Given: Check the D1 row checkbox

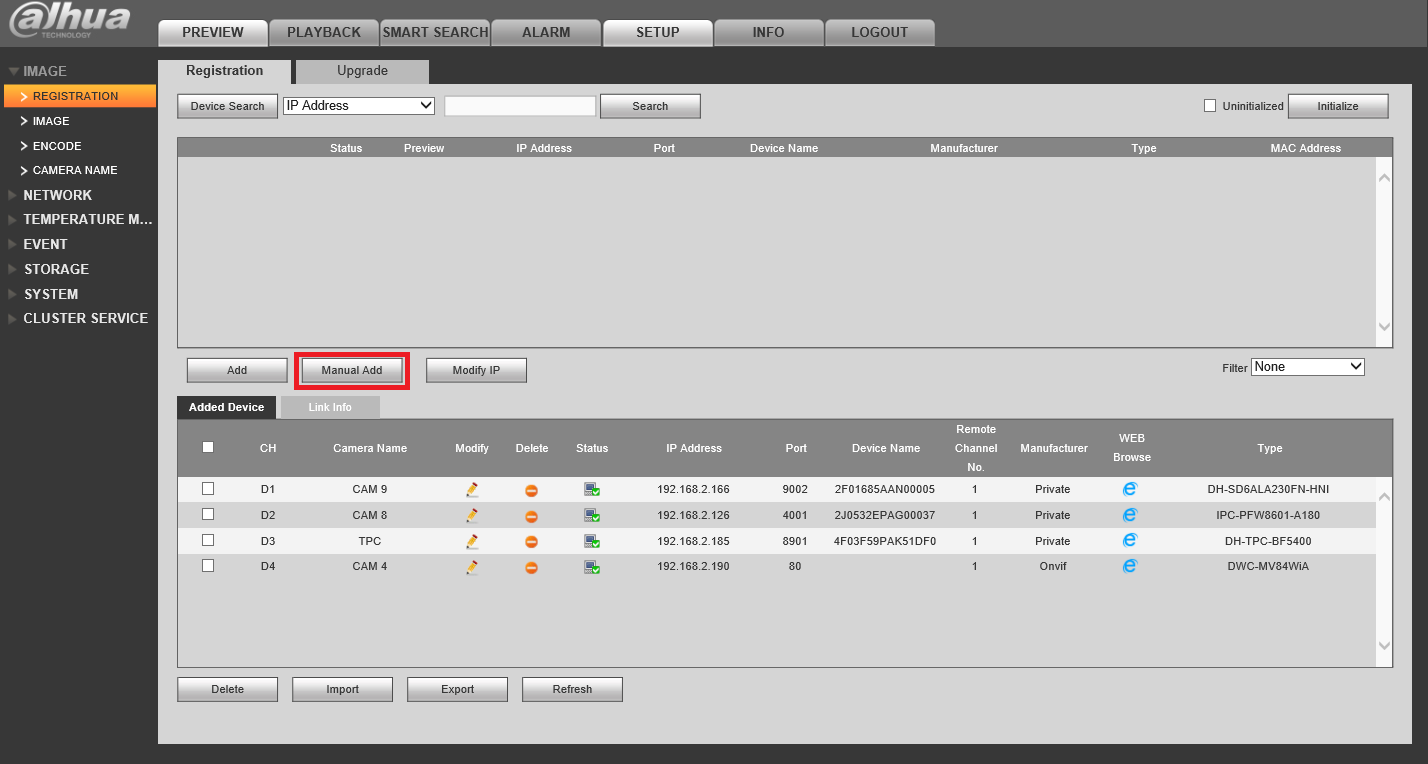Looking at the screenshot, I should (208, 488).
